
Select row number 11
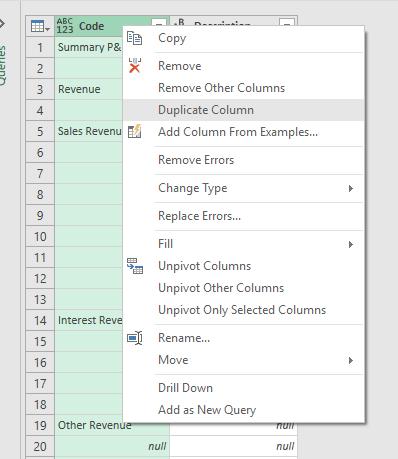pos(40,257)
